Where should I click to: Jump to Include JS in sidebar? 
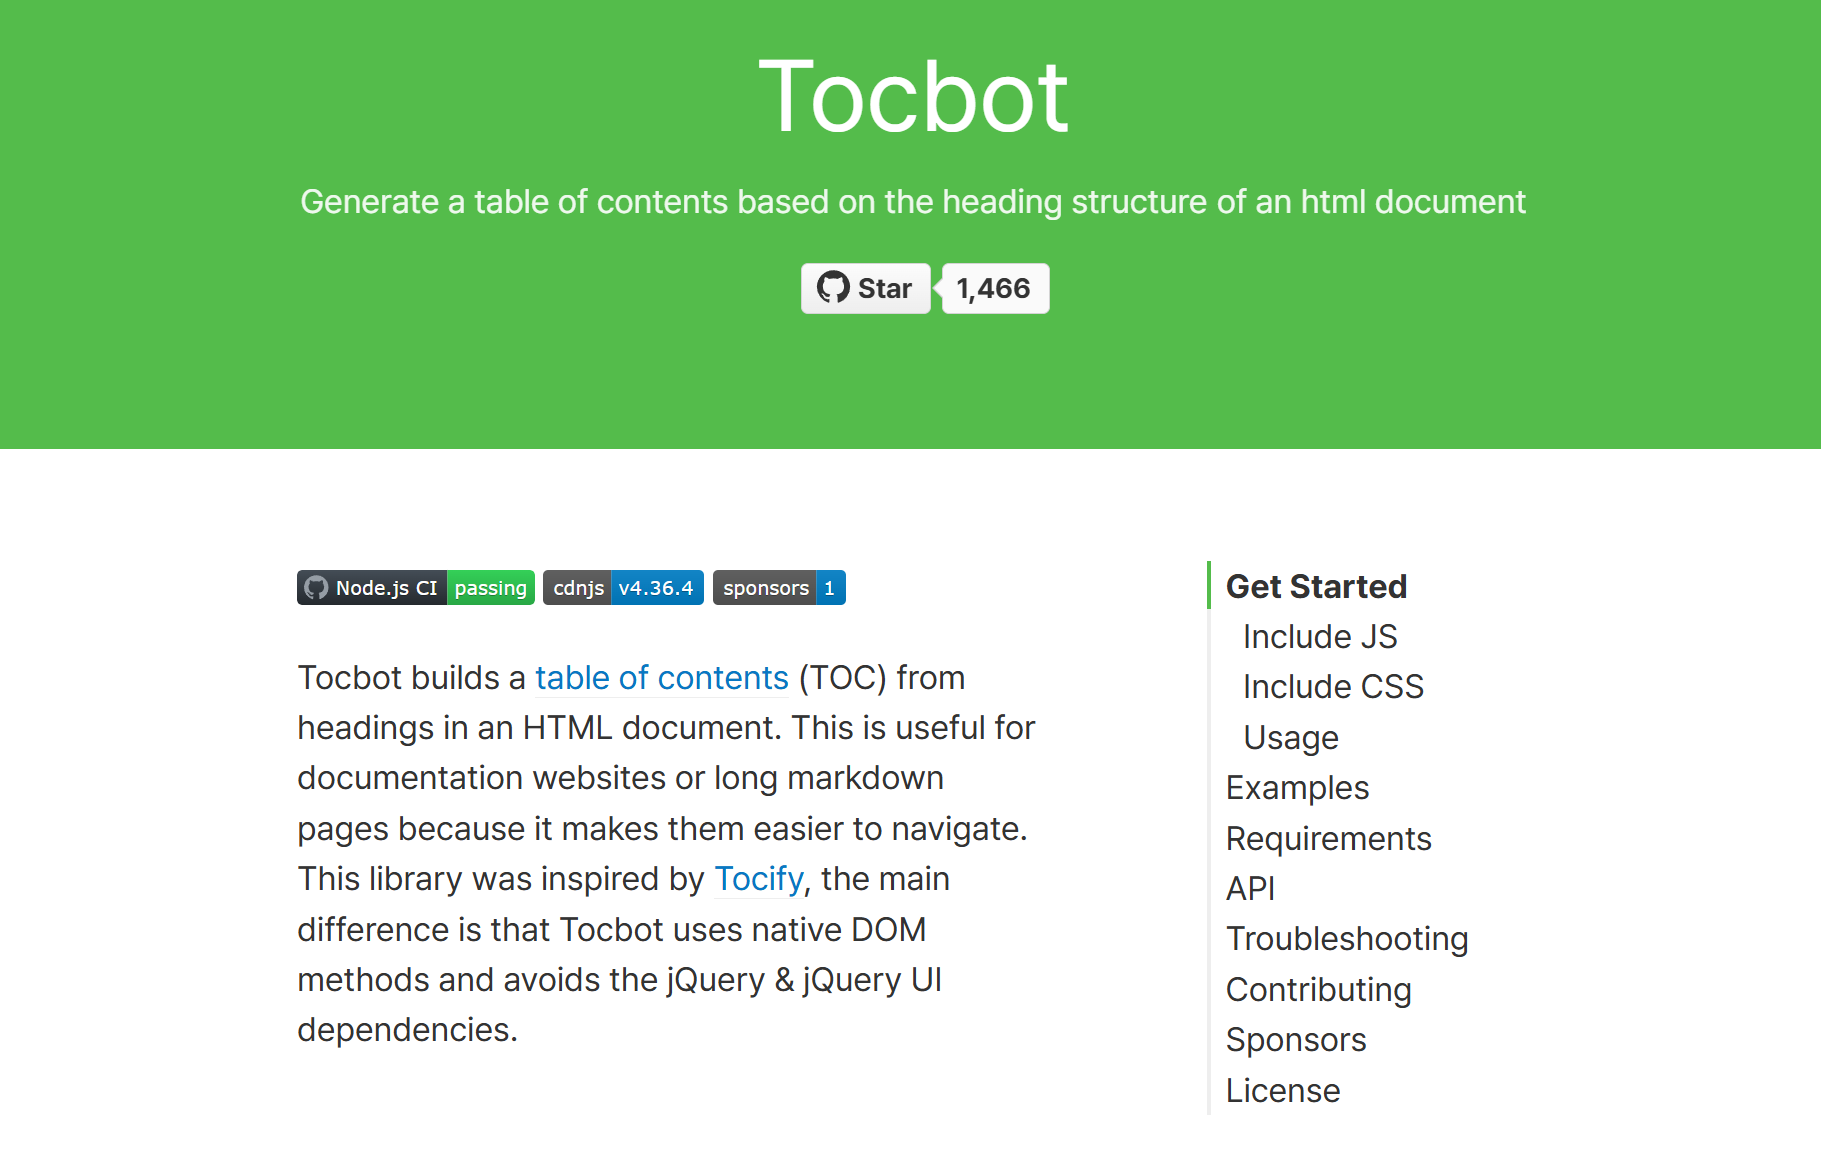point(1319,637)
